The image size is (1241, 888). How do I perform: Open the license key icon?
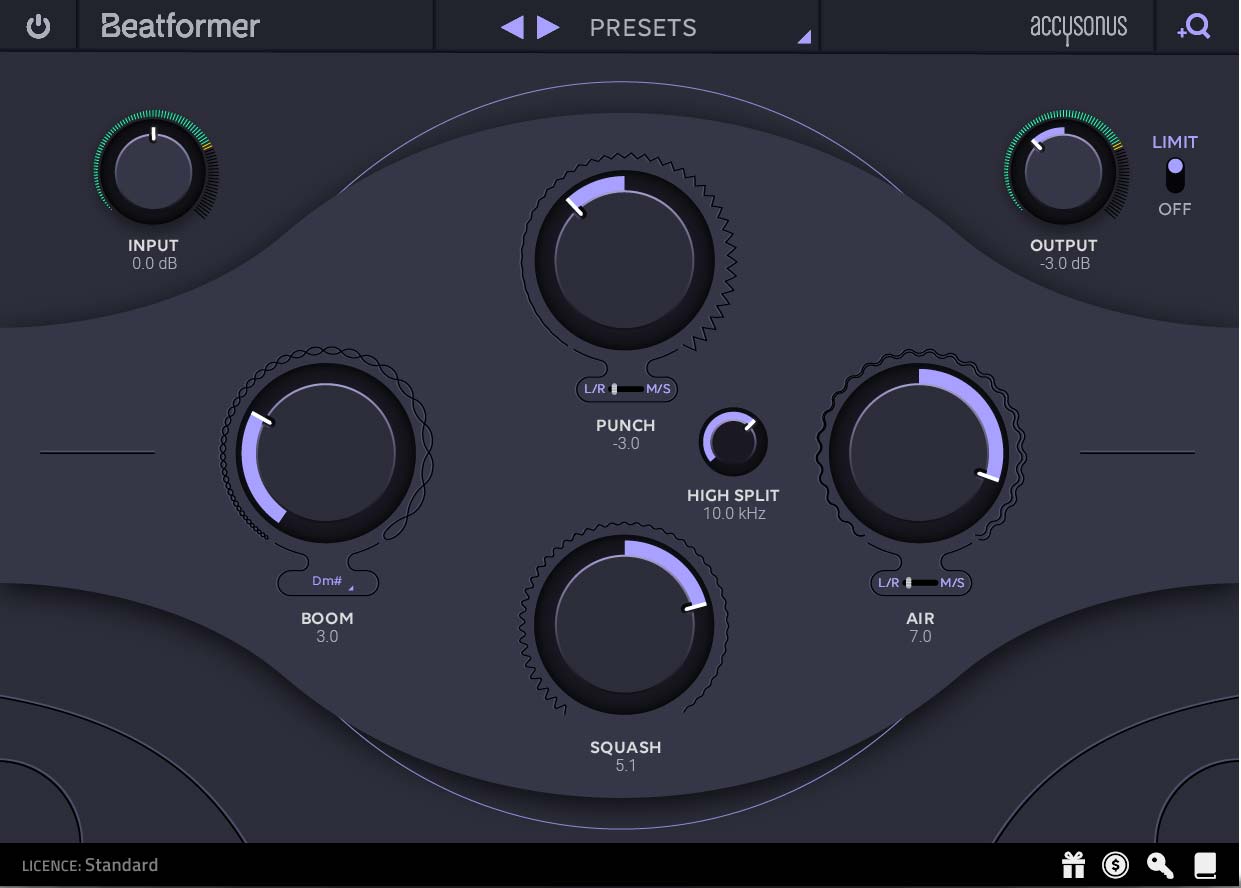(1160, 865)
